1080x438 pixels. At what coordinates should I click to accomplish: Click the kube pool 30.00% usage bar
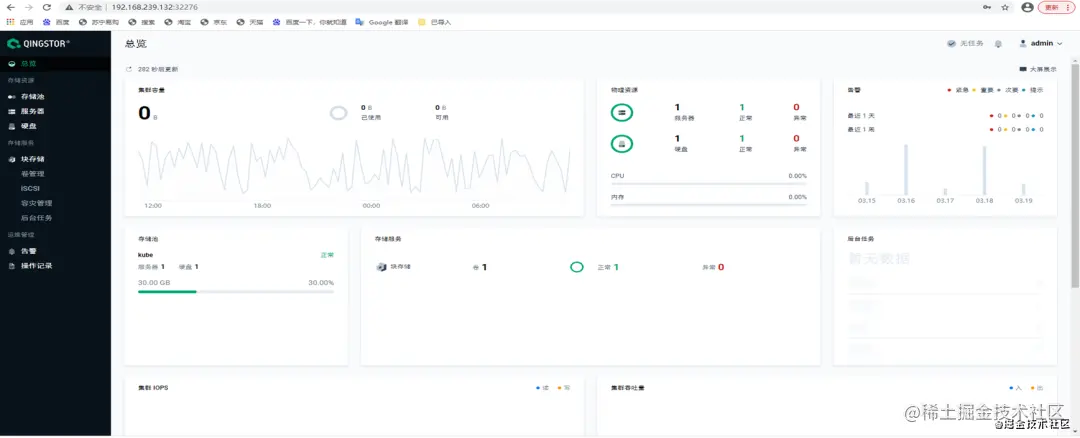(236, 292)
